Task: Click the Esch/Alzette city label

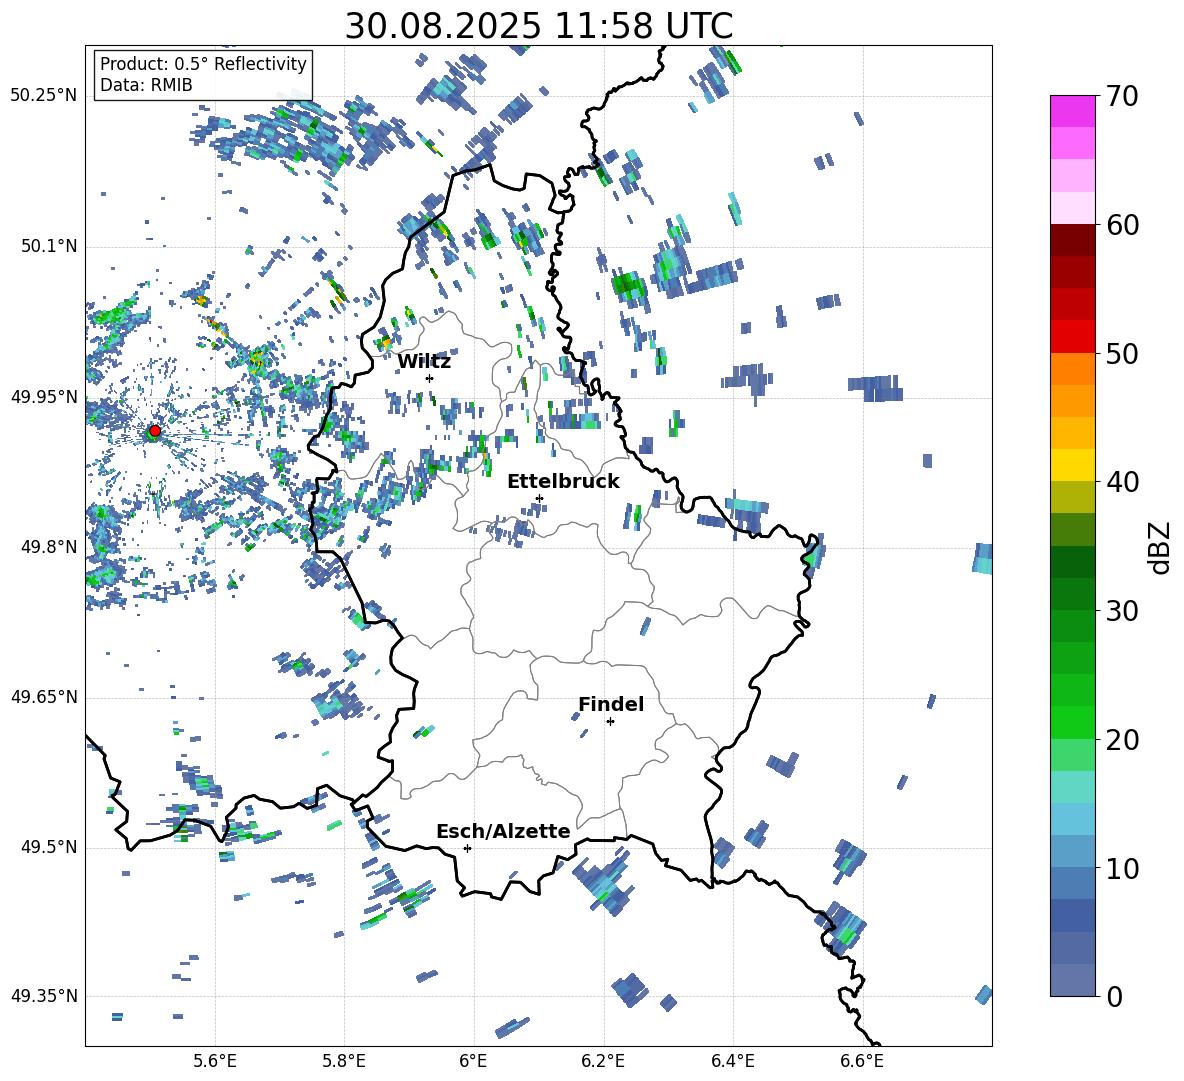Action: pos(503,831)
